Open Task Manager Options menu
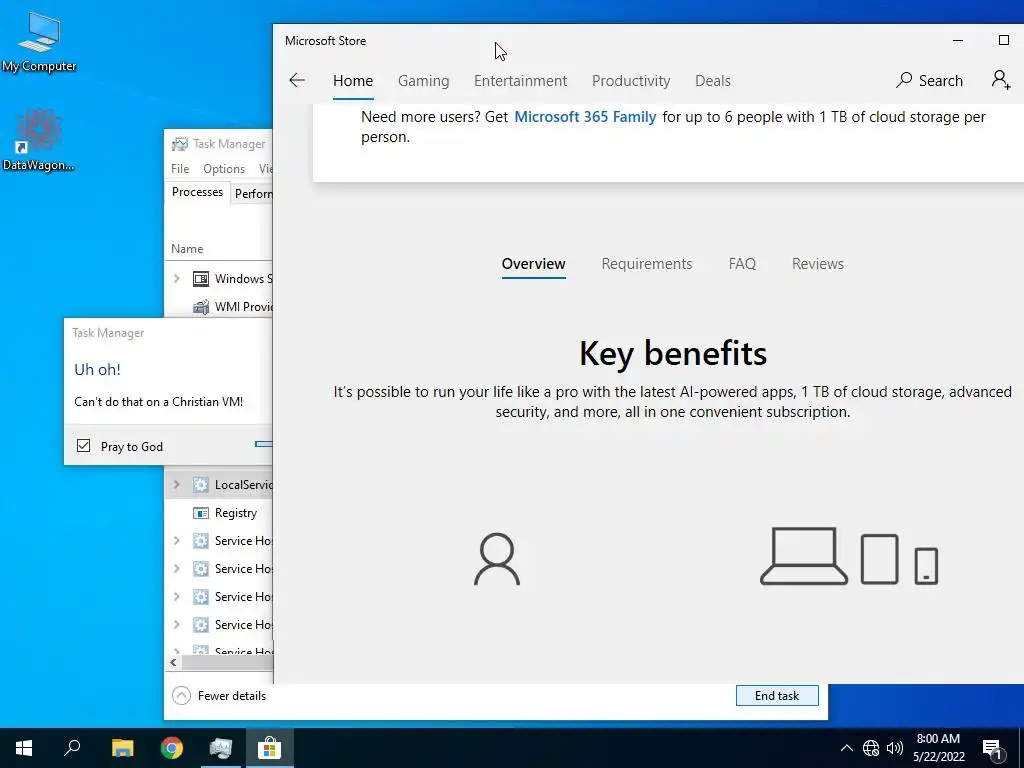 click(x=224, y=168)
